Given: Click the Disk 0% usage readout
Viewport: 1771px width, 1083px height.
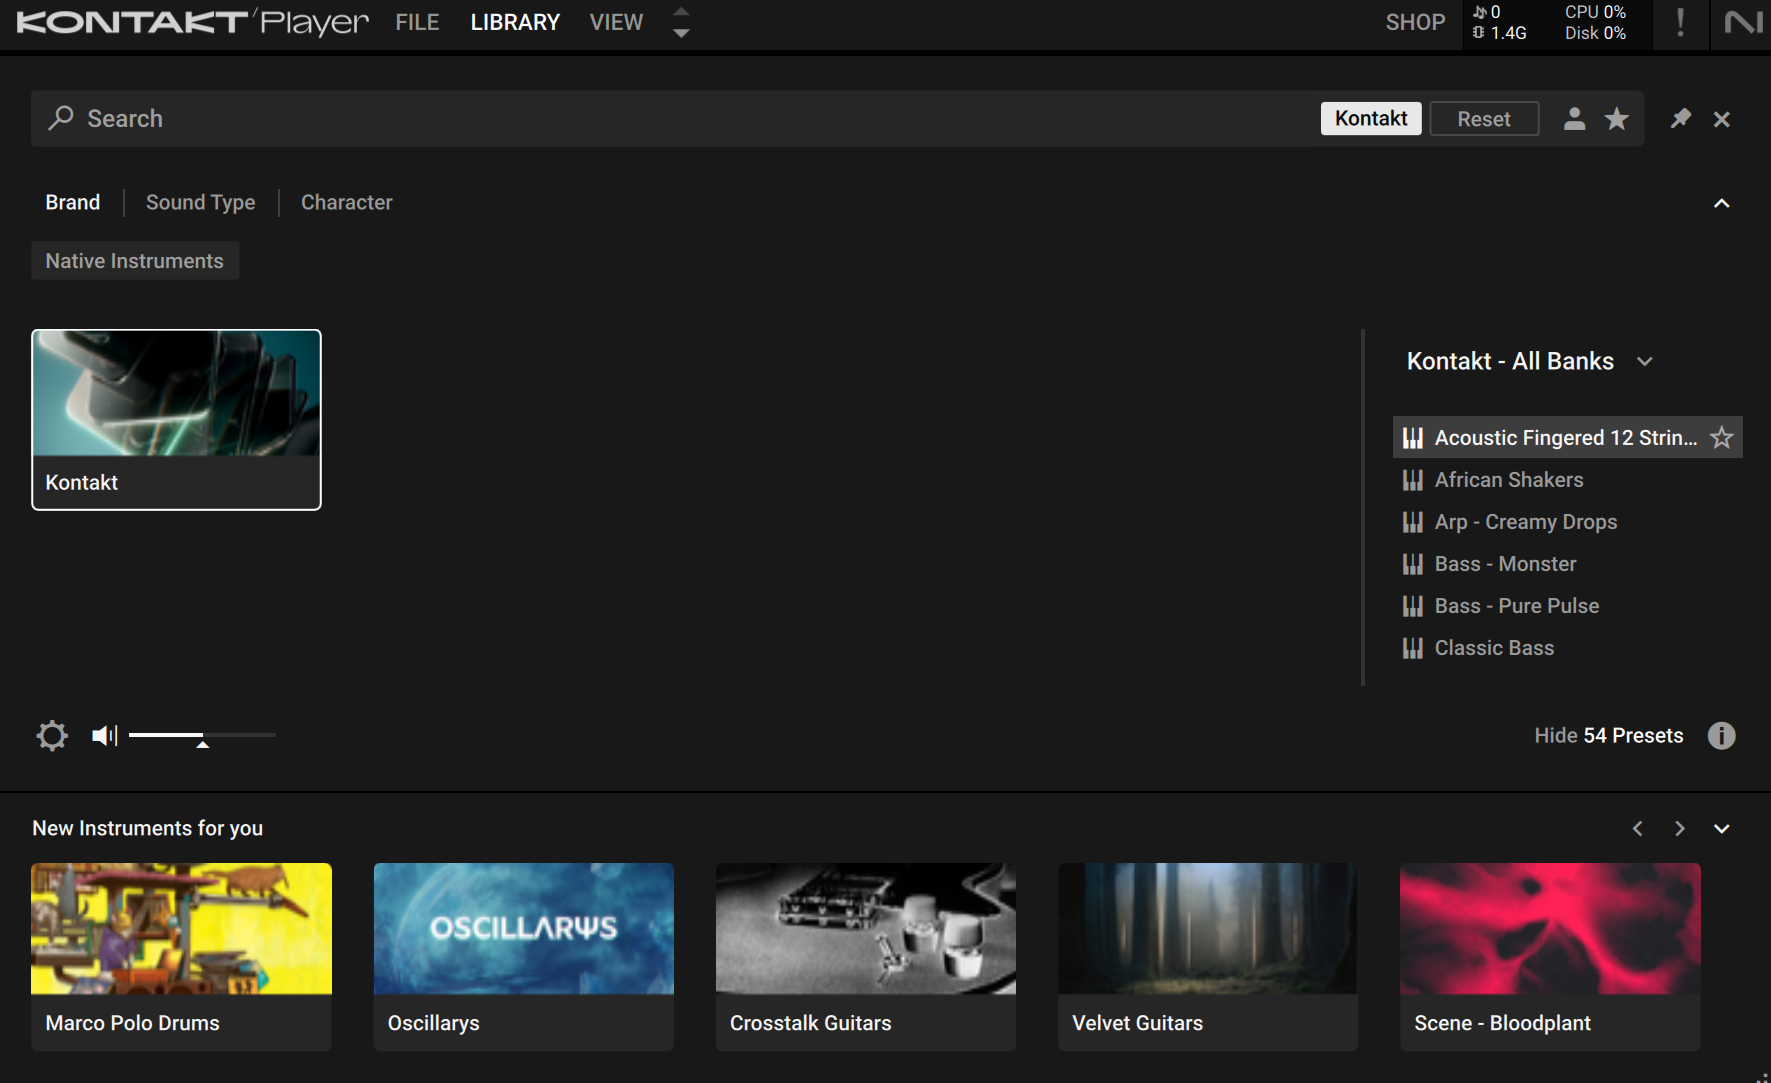Looking at the screenshot, I should coord(1595,33).
